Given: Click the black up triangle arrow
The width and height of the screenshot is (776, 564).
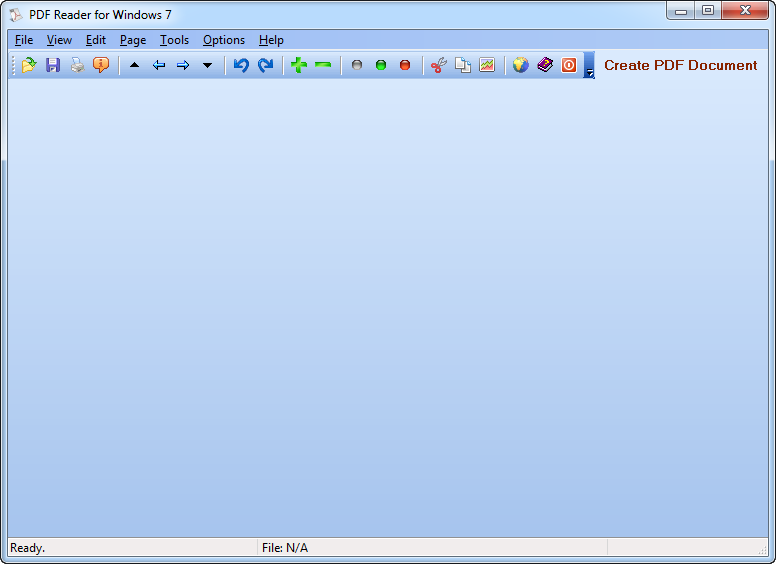Looking at the screenshot, I should pos(134,65).
